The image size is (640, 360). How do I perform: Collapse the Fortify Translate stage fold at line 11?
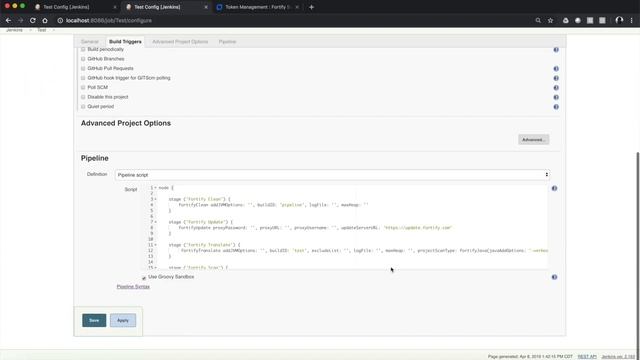[156, 245]
